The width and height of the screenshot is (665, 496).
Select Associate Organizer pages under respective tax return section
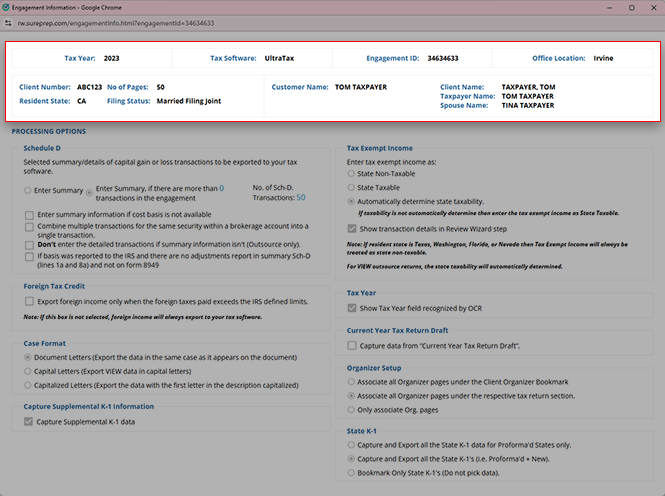pyautogui.click(x=351, y=396)
